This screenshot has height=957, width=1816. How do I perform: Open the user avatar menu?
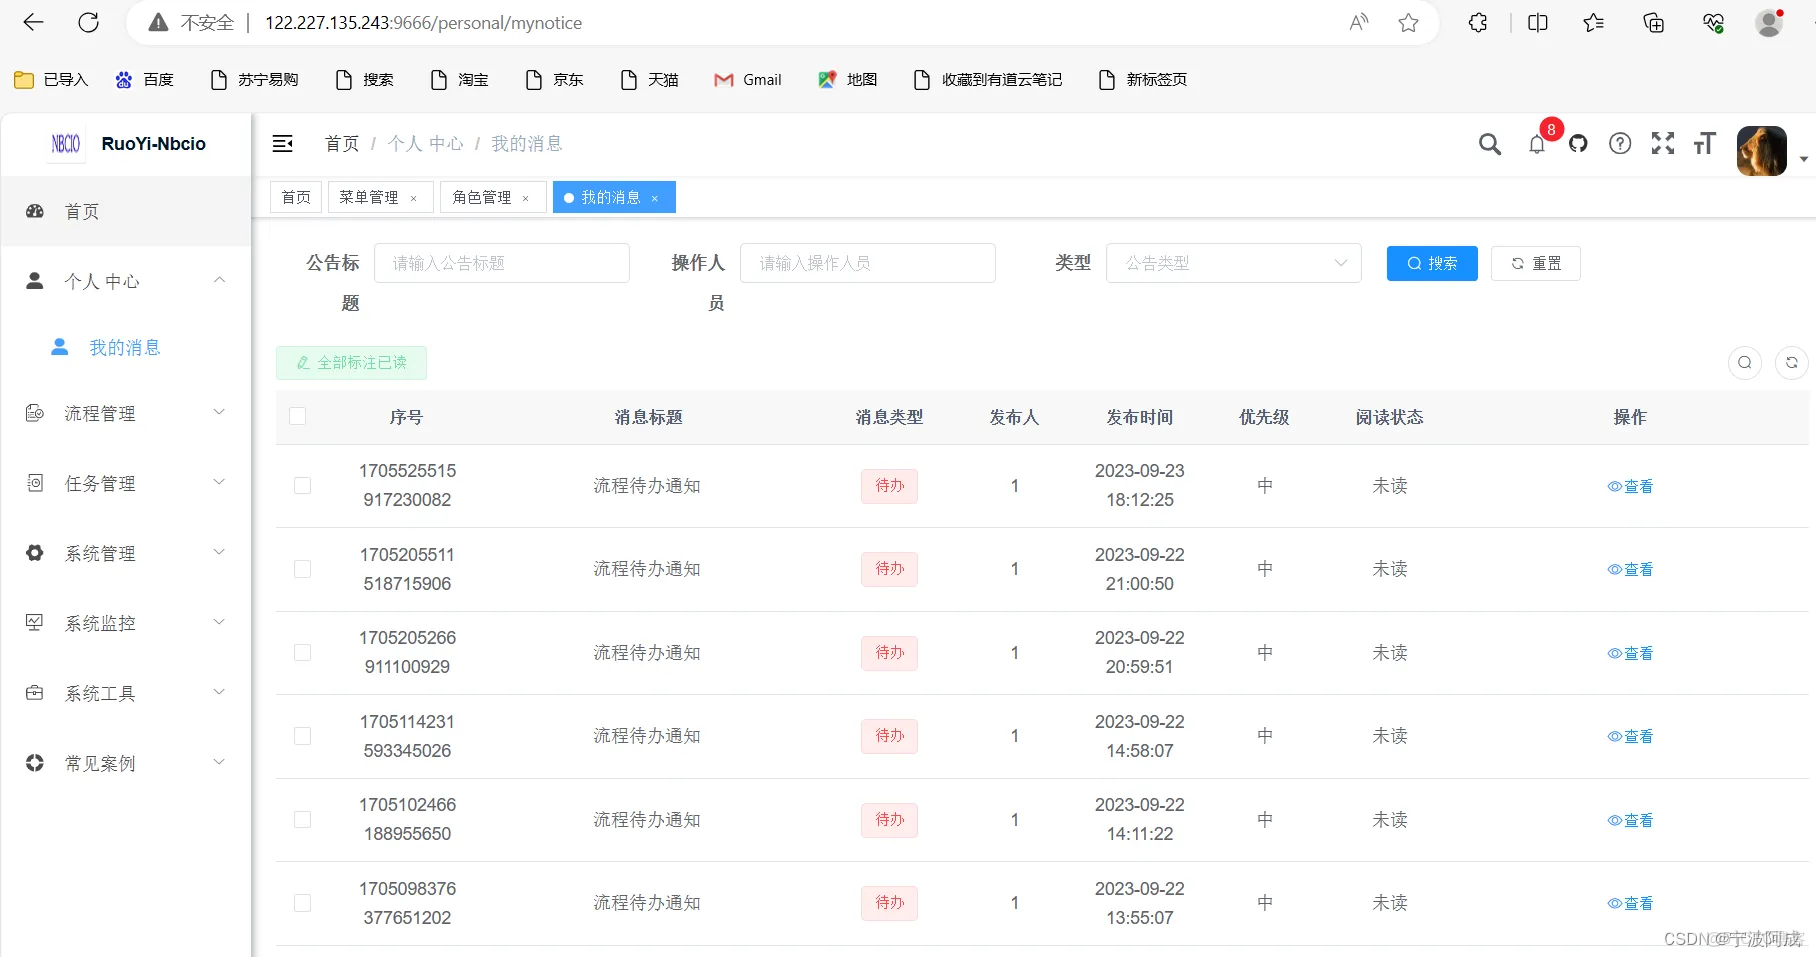1762,151
